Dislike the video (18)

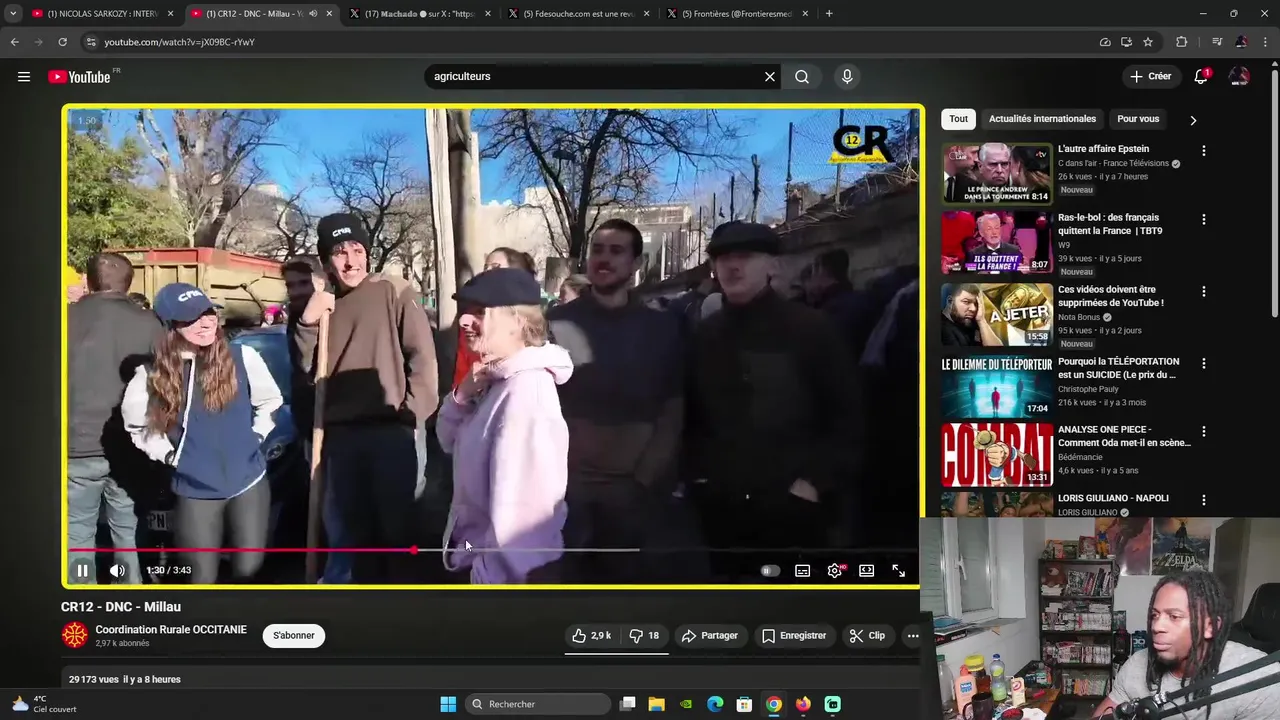click(644, 636)
